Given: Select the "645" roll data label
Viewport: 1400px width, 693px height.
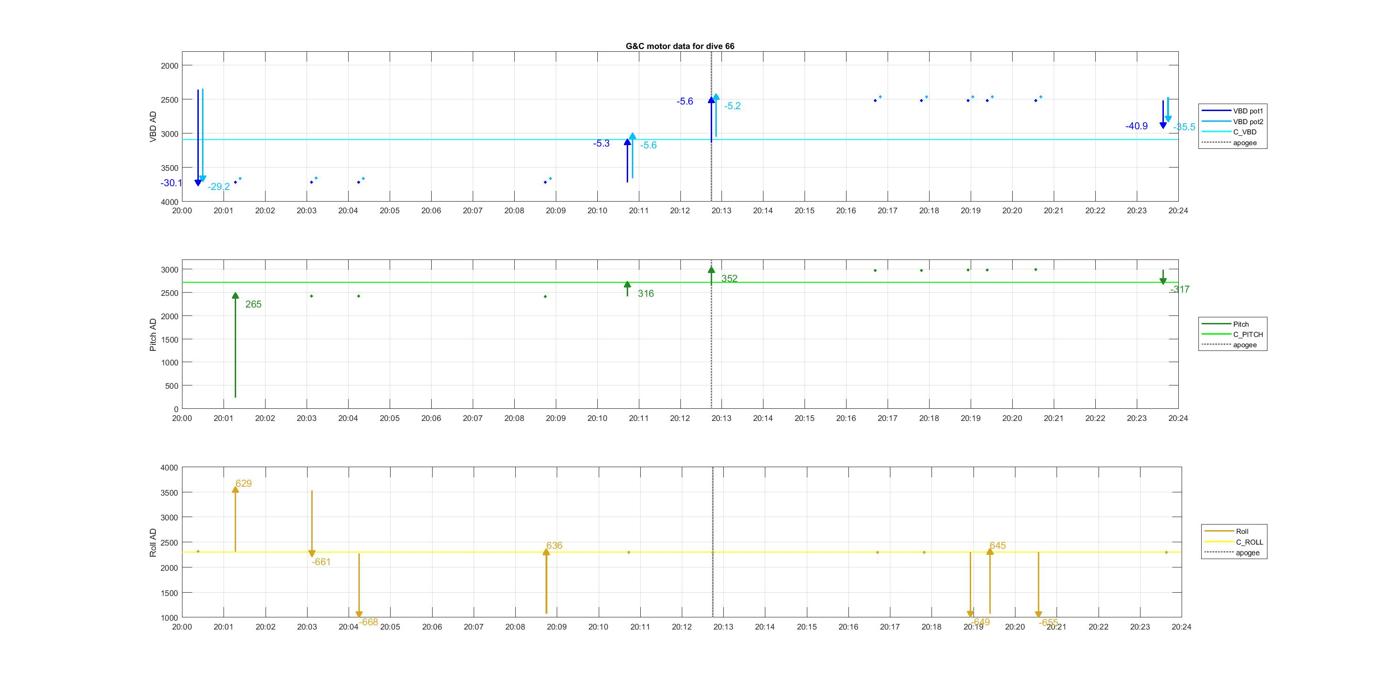Looking at the screenshot, I should (997, 546).
